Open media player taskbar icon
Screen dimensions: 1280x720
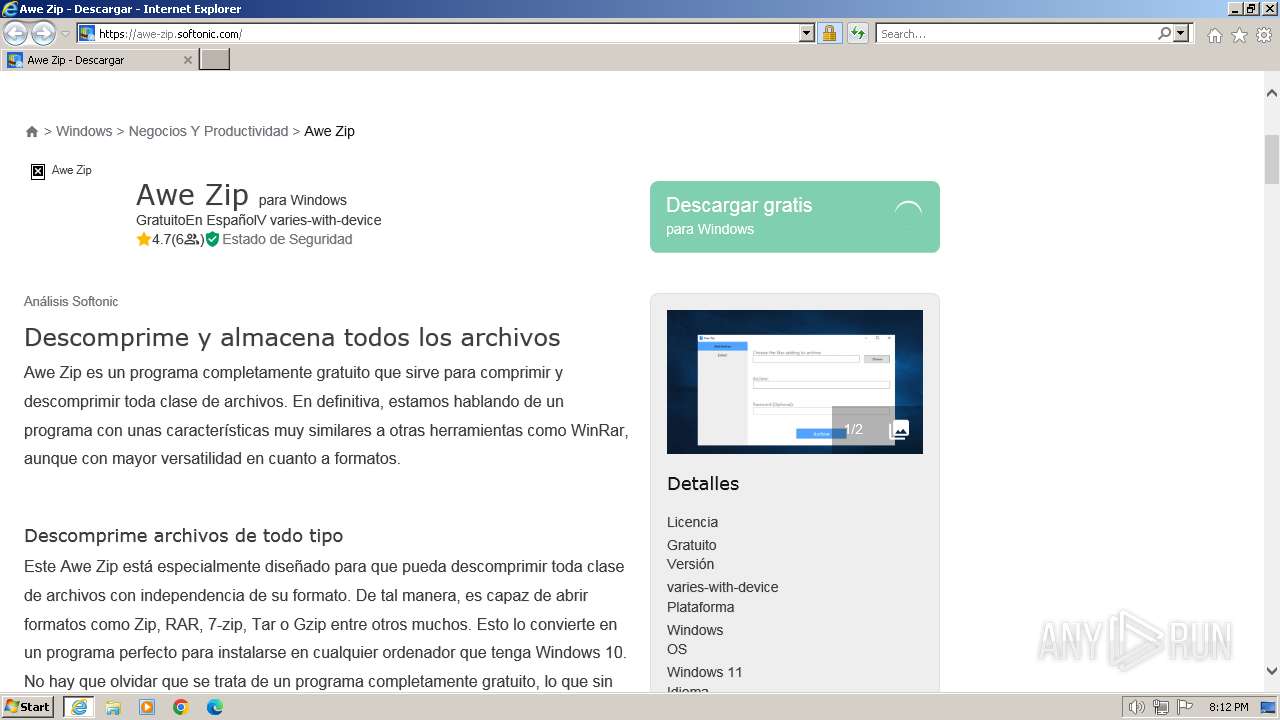click(147, 707)
